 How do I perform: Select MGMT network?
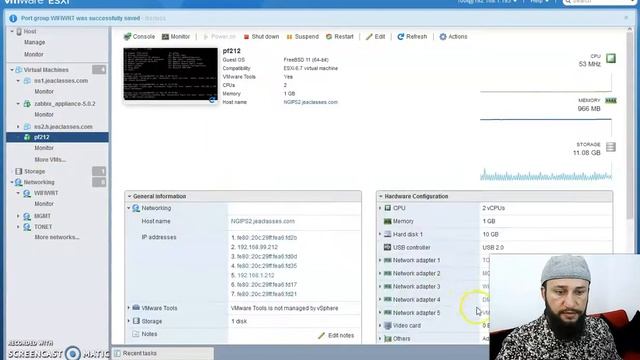[x=42, y=216]
